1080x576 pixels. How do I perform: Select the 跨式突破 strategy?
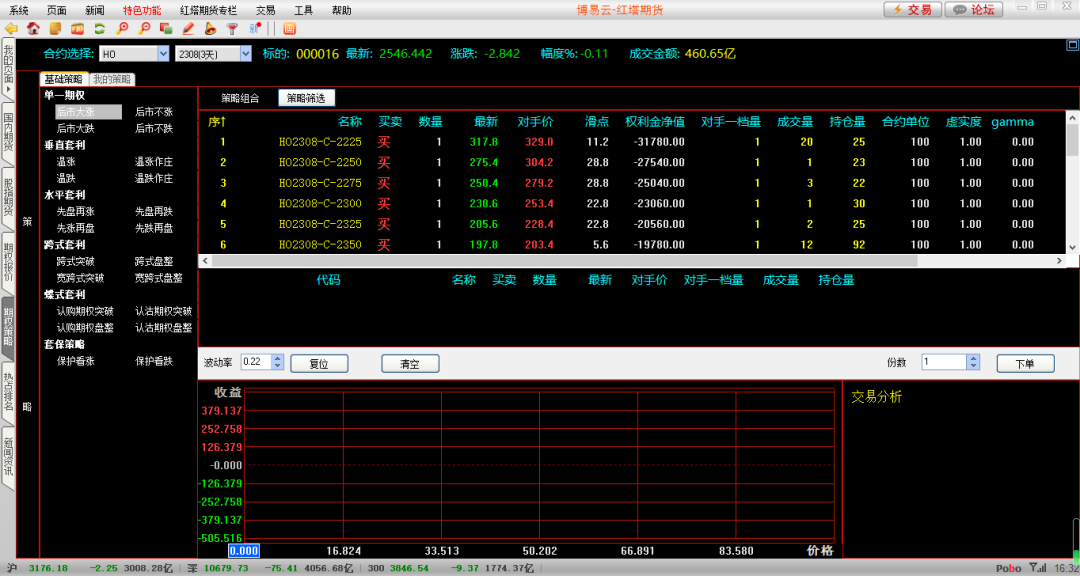point(75,261)
